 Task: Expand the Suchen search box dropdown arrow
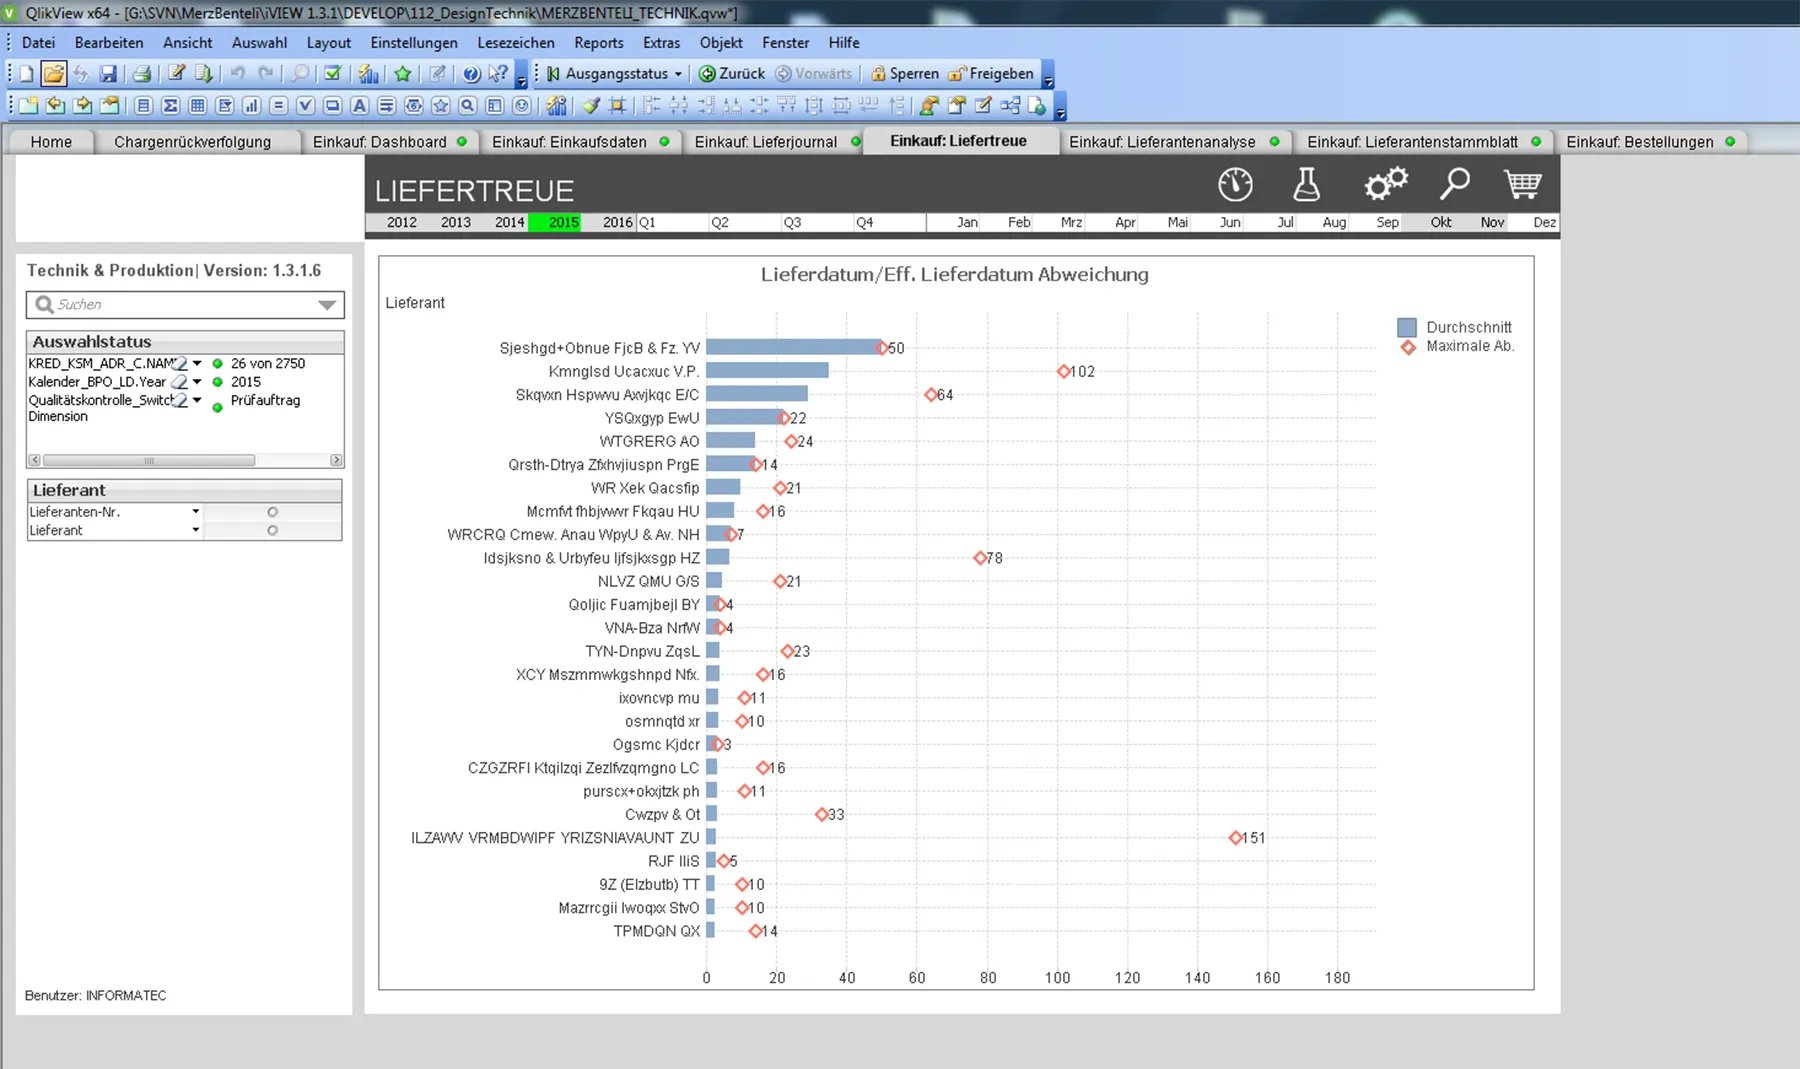327,305
